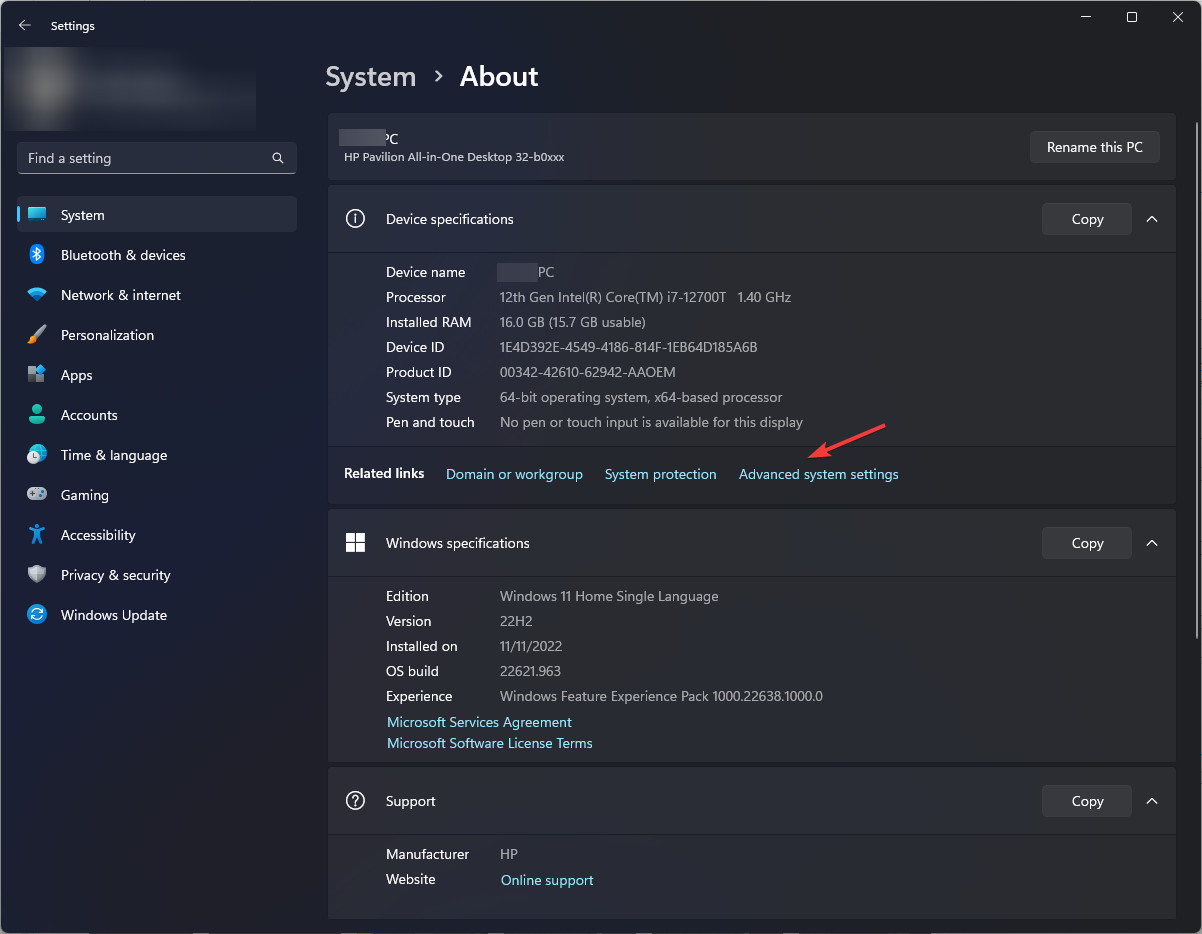Switch to Time & language
Viewport: 1202px width, 934px height.
(x=157, y=455)
